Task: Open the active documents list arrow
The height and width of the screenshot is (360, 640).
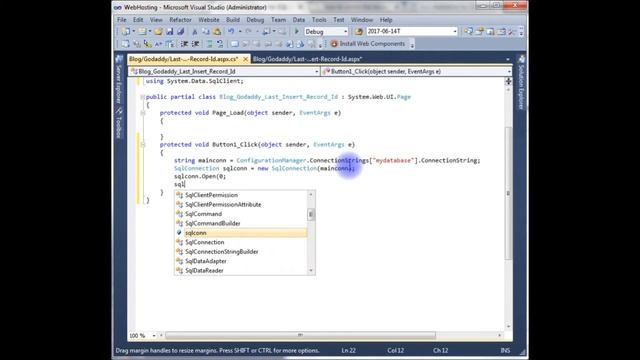Action: pos(508,59)
